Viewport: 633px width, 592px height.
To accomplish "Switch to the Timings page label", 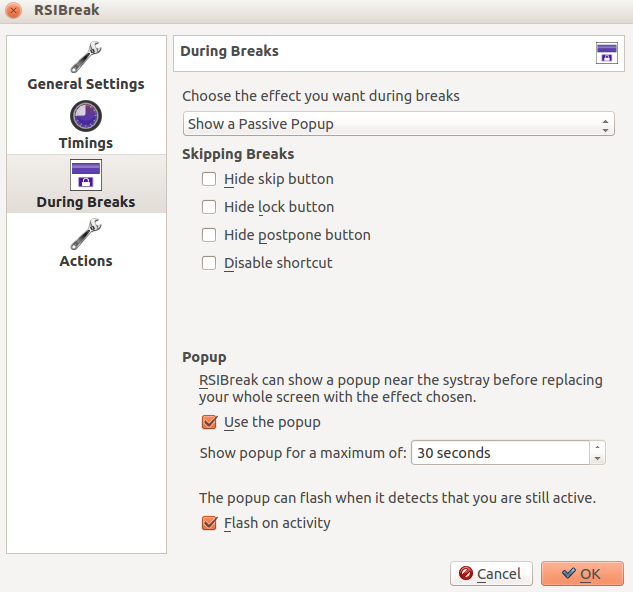I will click(x=86, y=143).
